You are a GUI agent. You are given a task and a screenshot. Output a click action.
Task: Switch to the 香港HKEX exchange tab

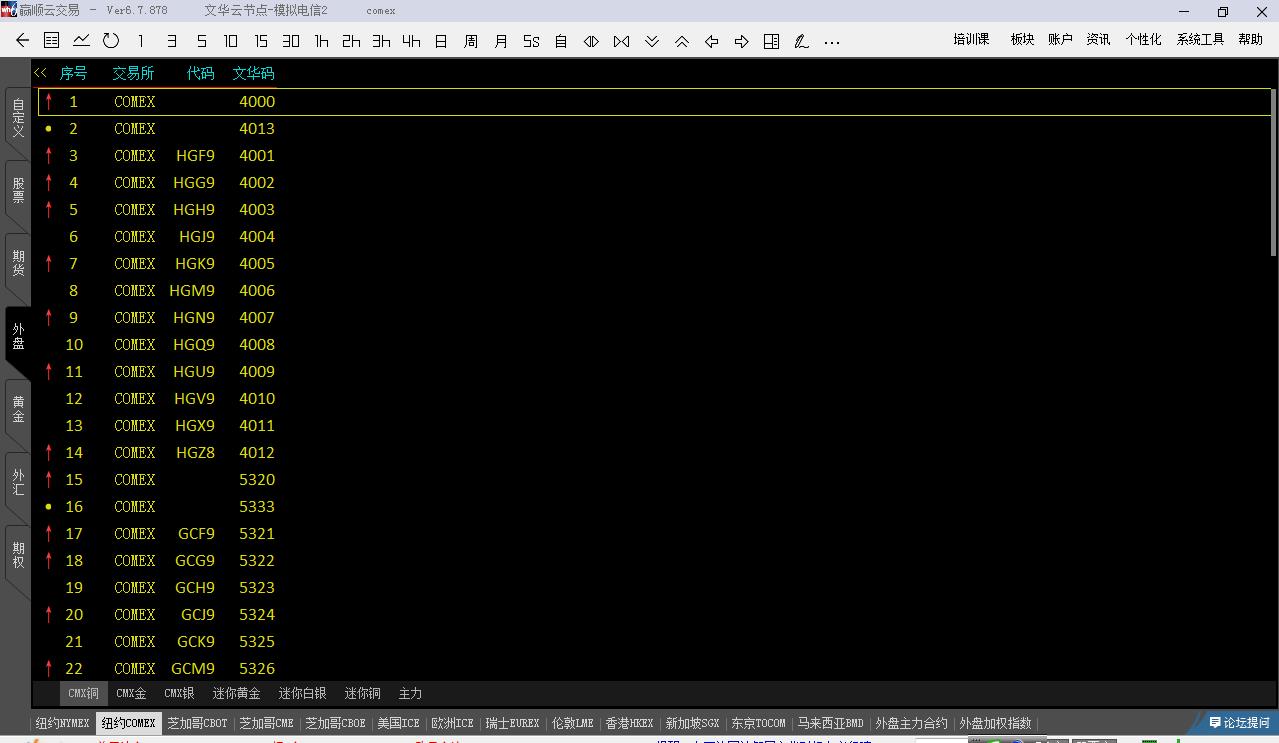tap(629, 723)
